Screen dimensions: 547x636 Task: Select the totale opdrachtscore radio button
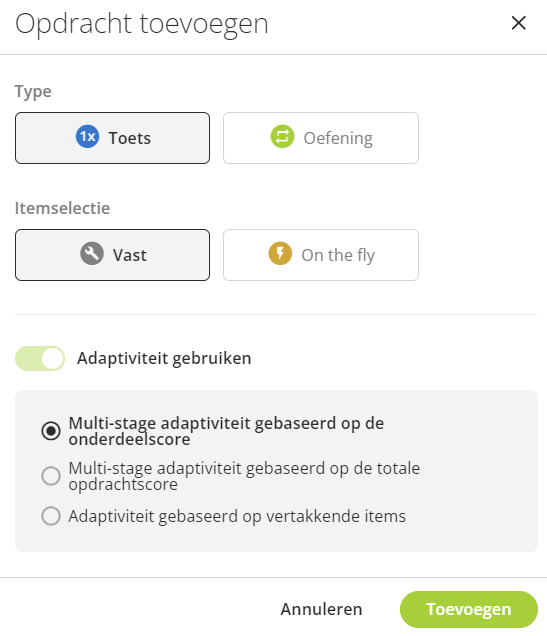click(x=51, y=476)
